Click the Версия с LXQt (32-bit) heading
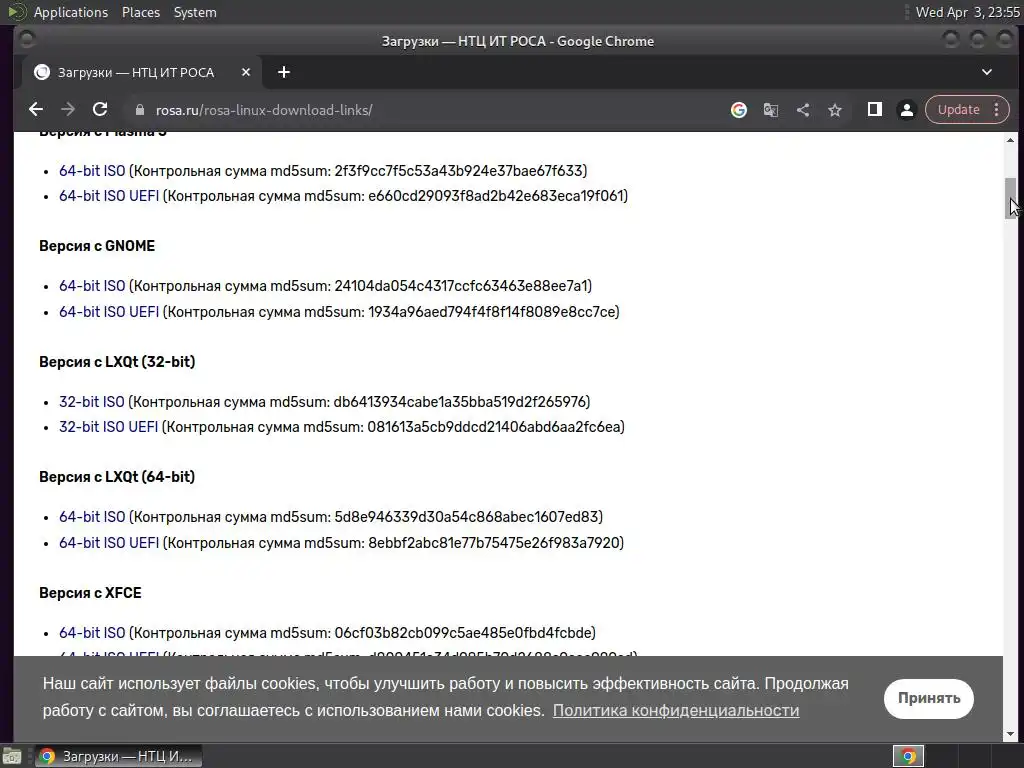Viewport: 1024px width, 768px height. [x=117, y=362]
